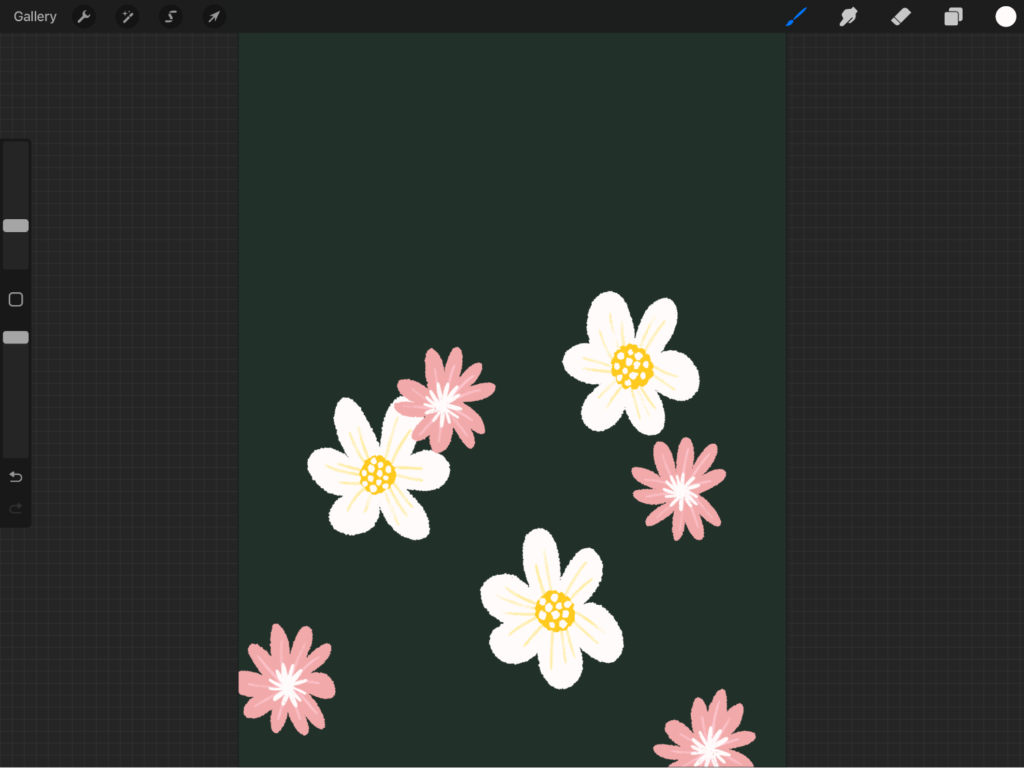Open the Layers panel
Screen dimensions: 1024x768
coord(953,16)
